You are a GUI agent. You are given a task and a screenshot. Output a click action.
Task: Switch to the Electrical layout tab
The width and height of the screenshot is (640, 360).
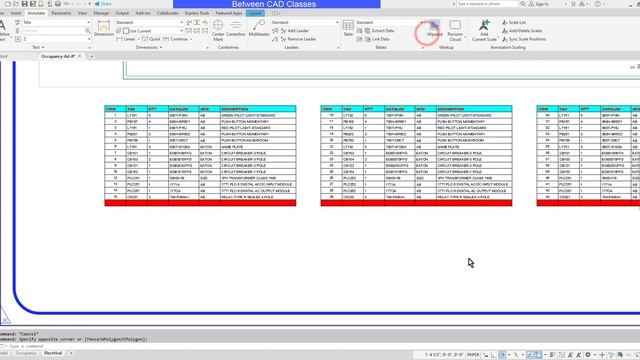pos(53,353)
